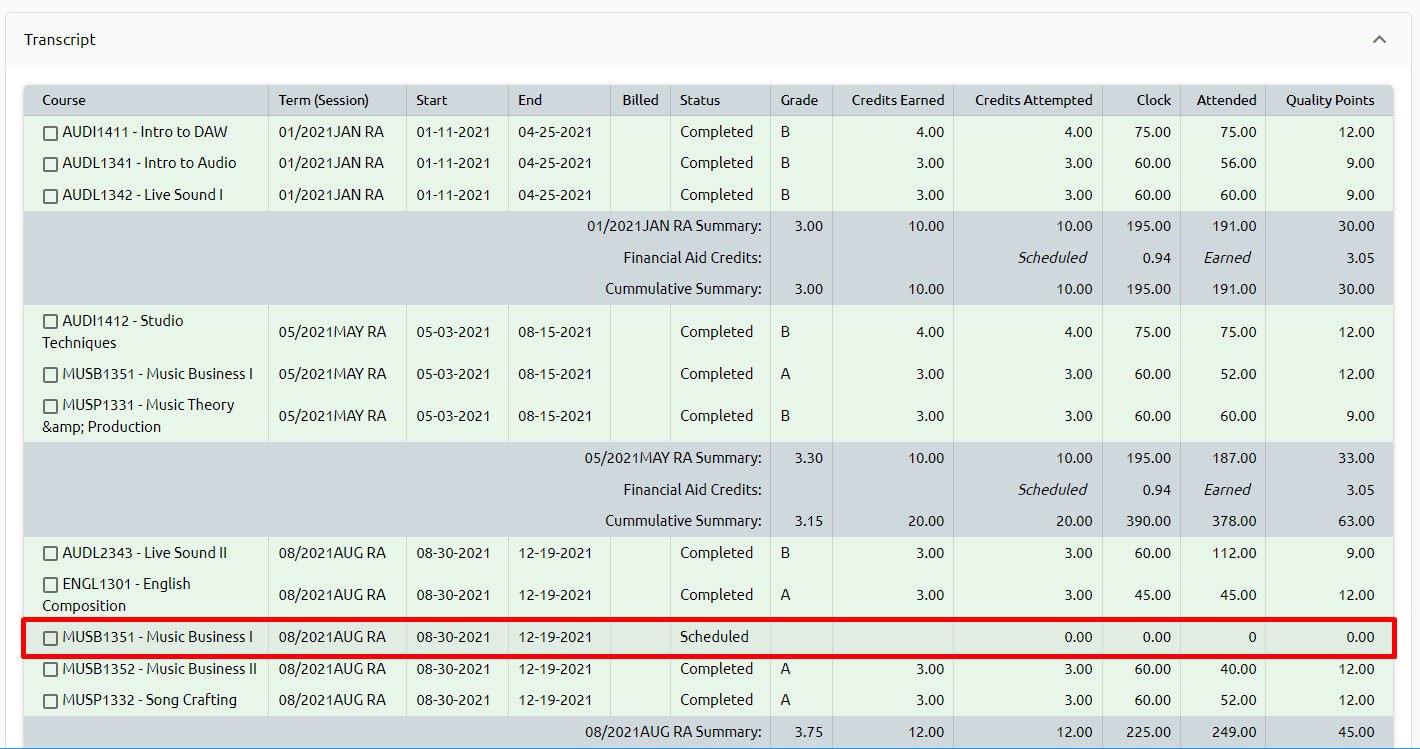Click the Credits Earned column header

(897, 100)
